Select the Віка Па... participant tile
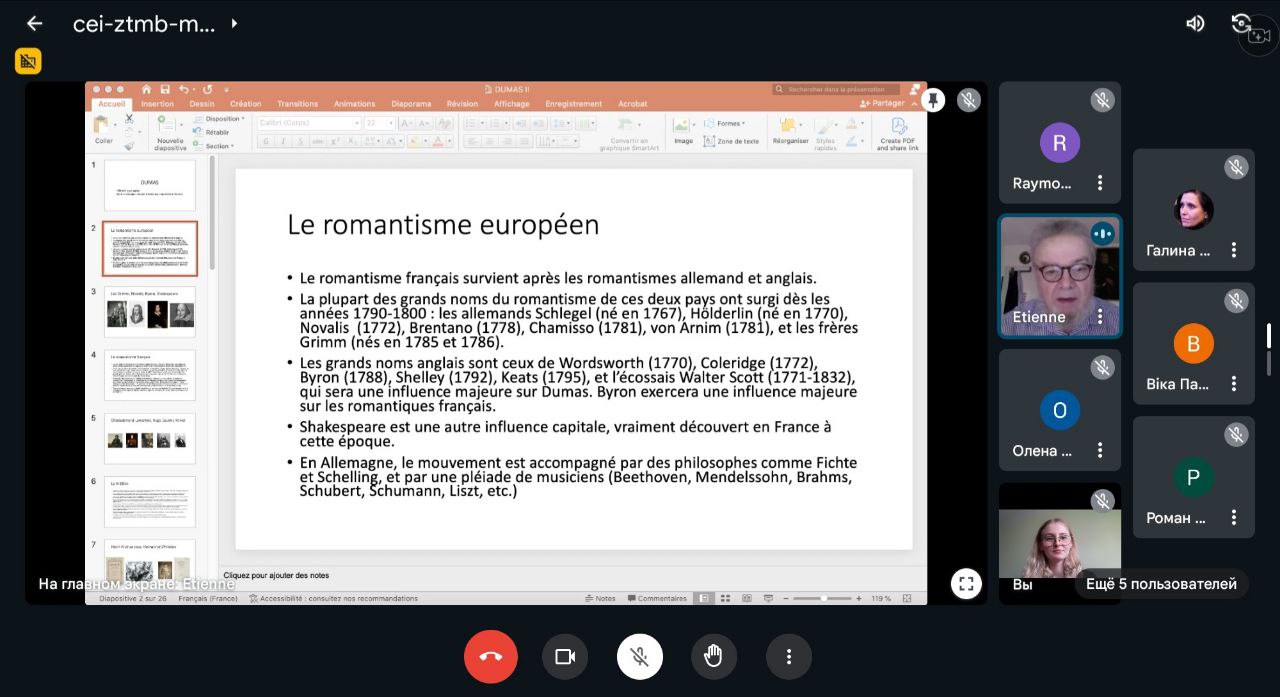This screenshot has width=1280, height=697. point(1194,343)
